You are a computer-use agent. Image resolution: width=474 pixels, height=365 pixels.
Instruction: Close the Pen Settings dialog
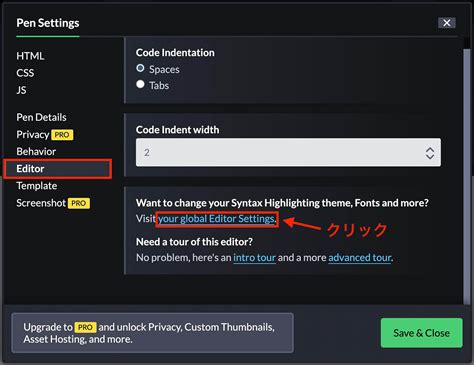[x=447, y=23]
